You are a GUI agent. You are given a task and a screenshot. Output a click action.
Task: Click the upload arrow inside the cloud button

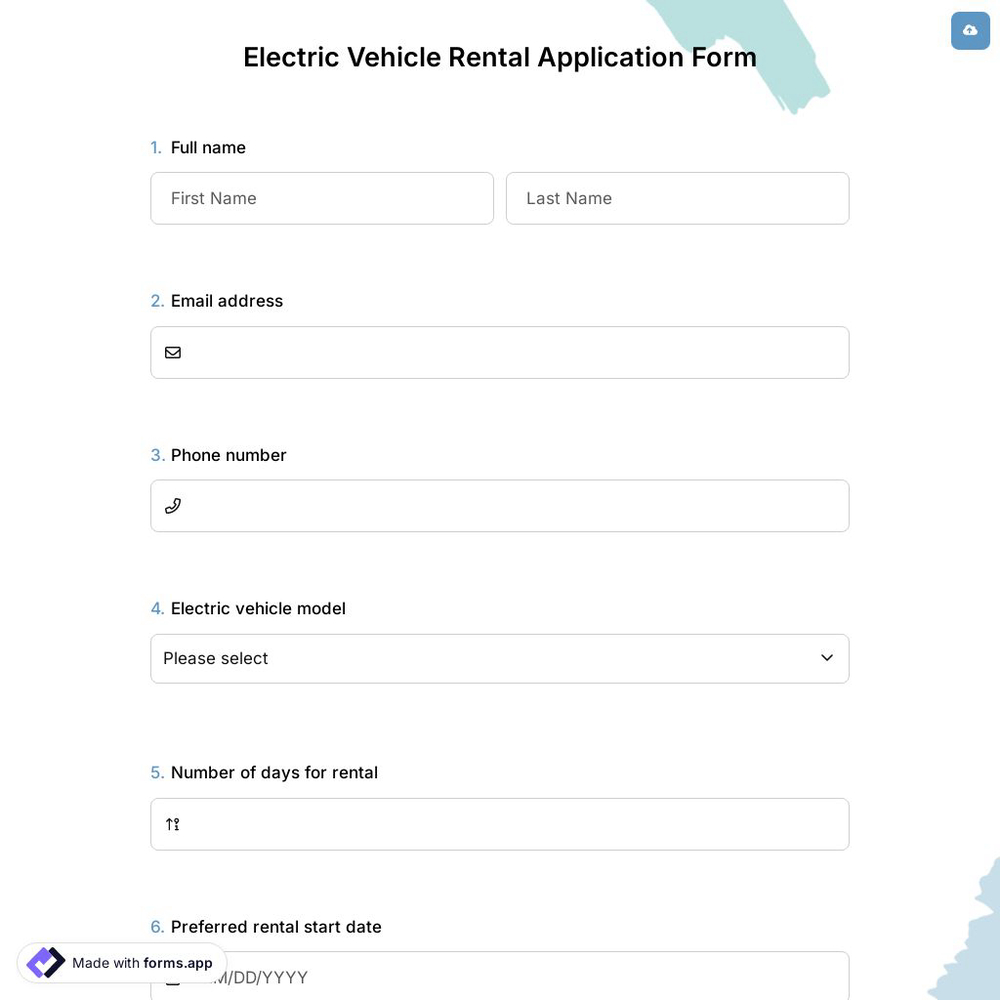(969, 30)
